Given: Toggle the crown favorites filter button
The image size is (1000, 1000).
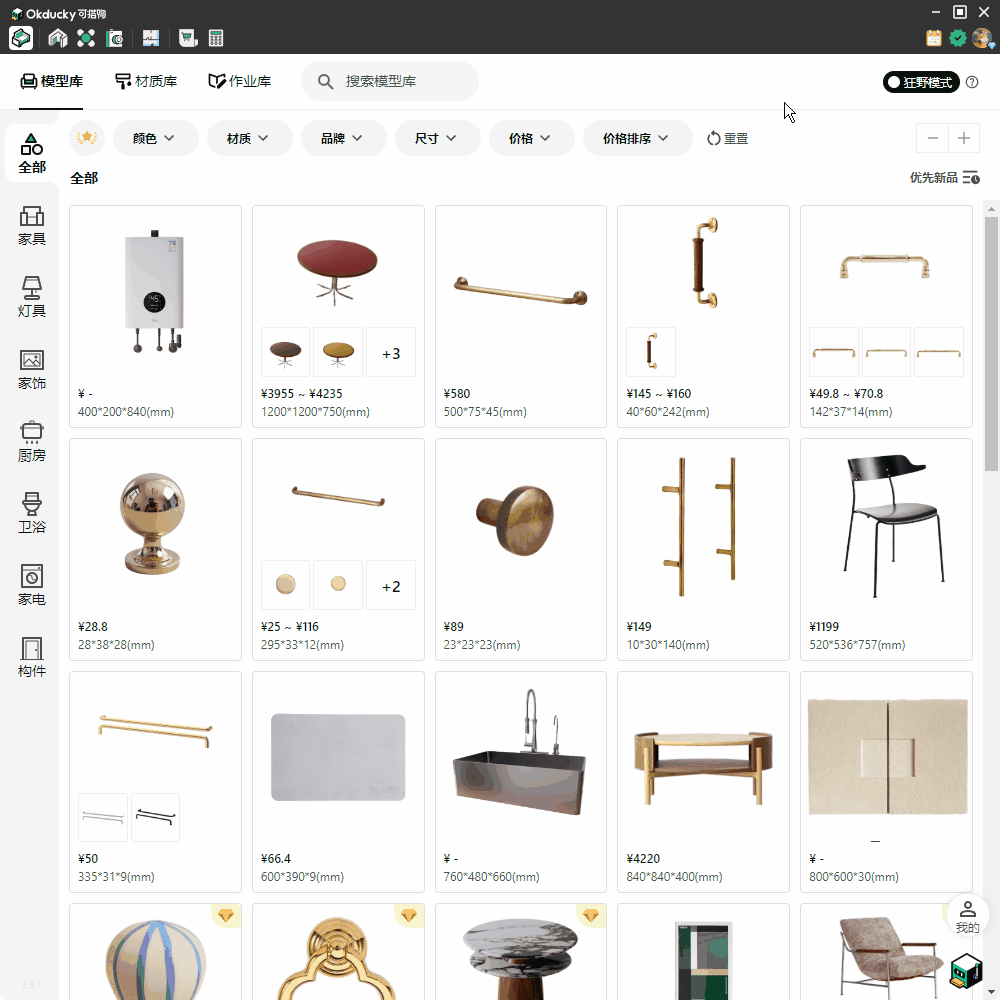Looking at the screenshot, I should (87, 138).
